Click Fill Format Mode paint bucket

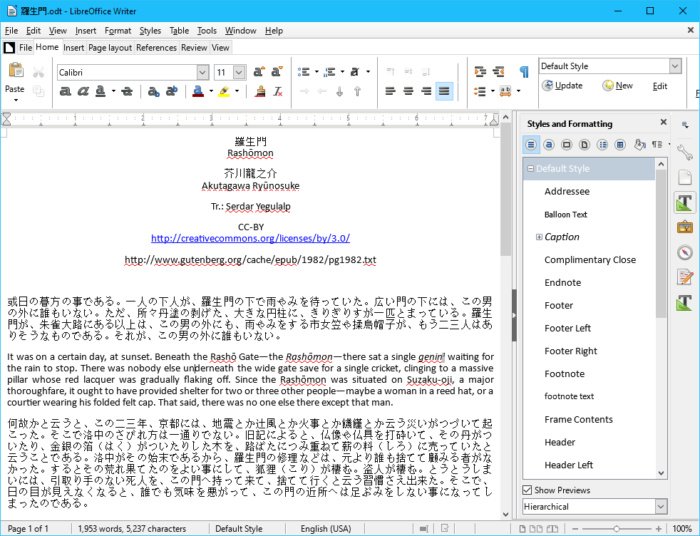click(639, 145)
